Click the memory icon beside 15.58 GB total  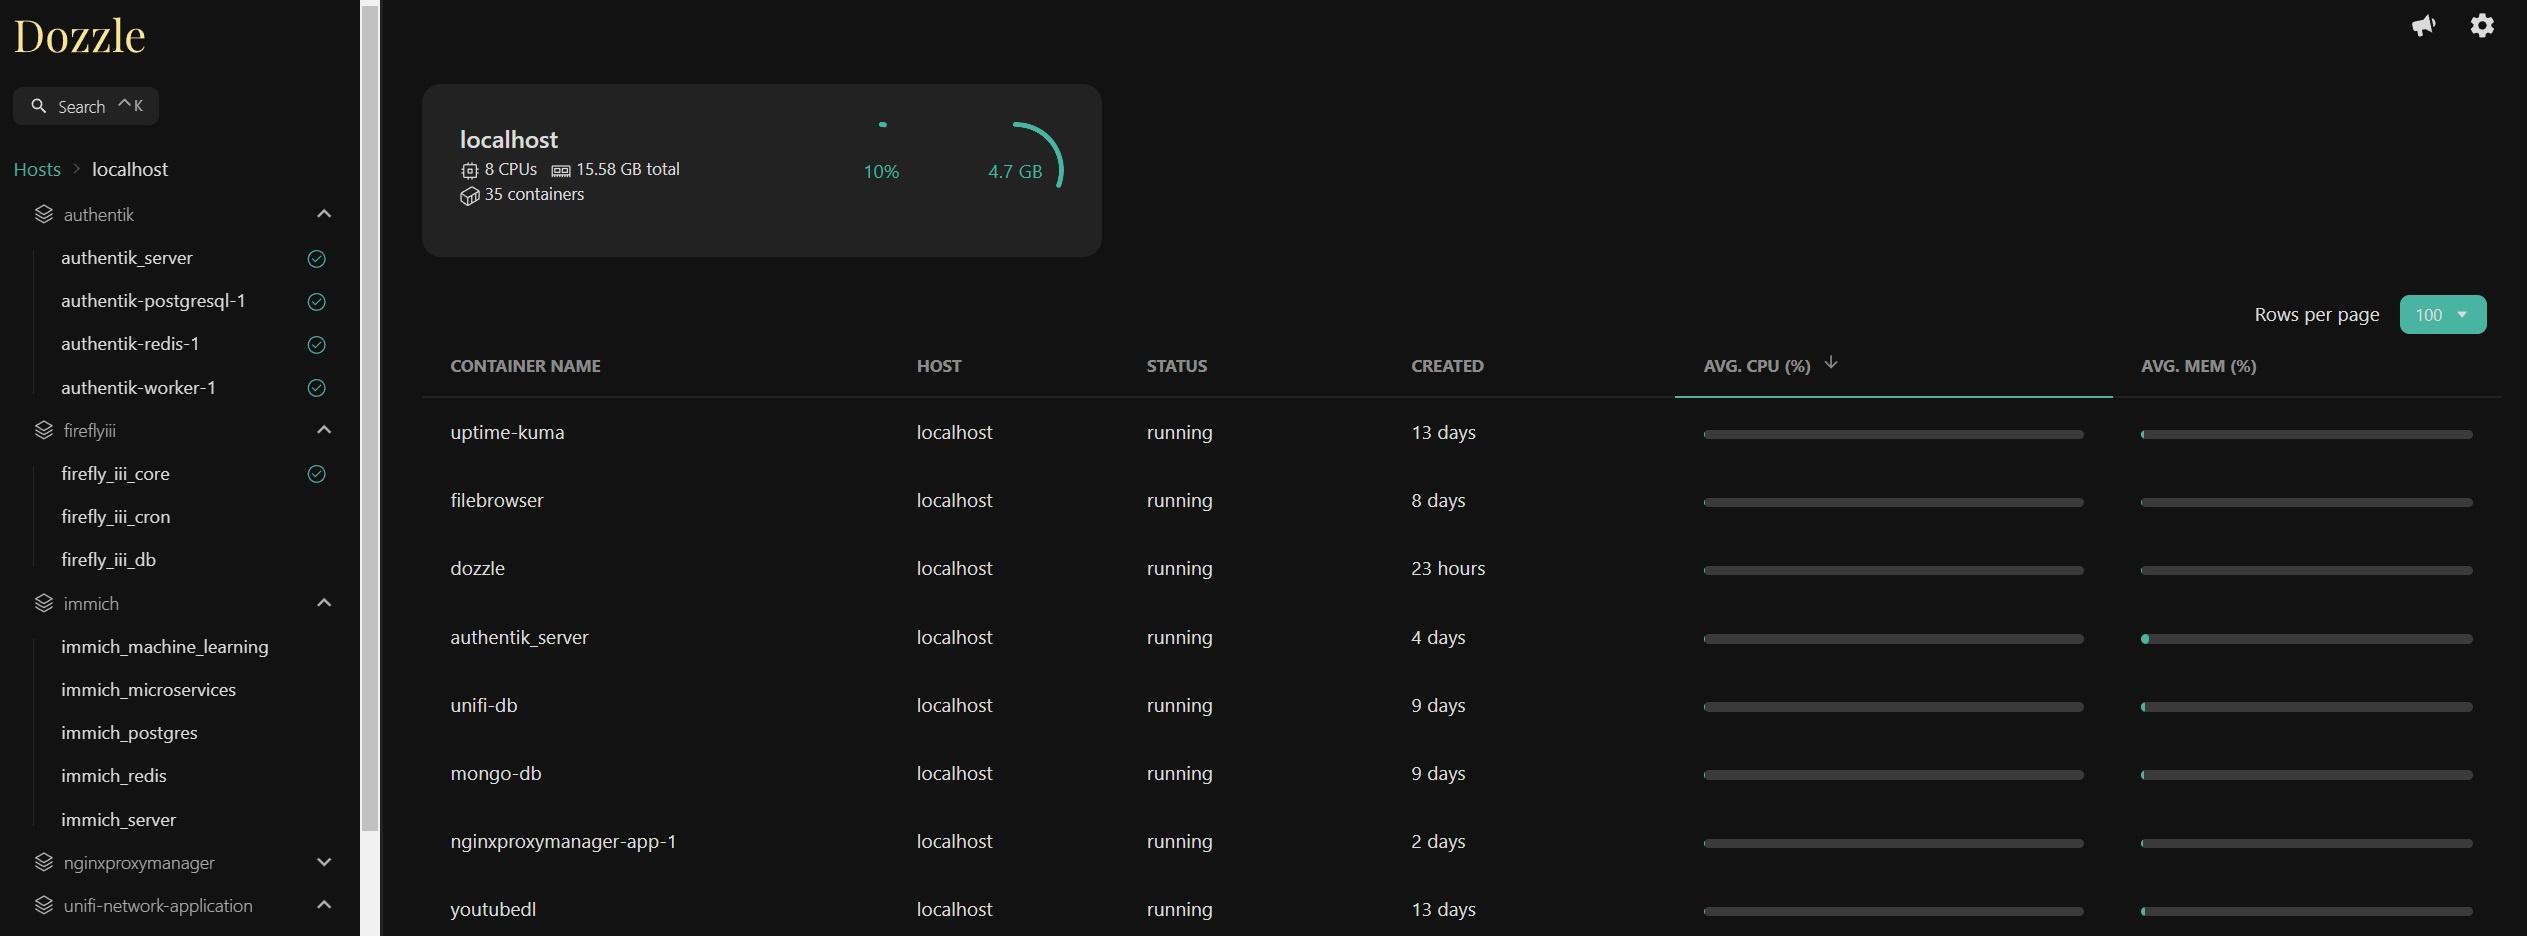pos(561,171)
